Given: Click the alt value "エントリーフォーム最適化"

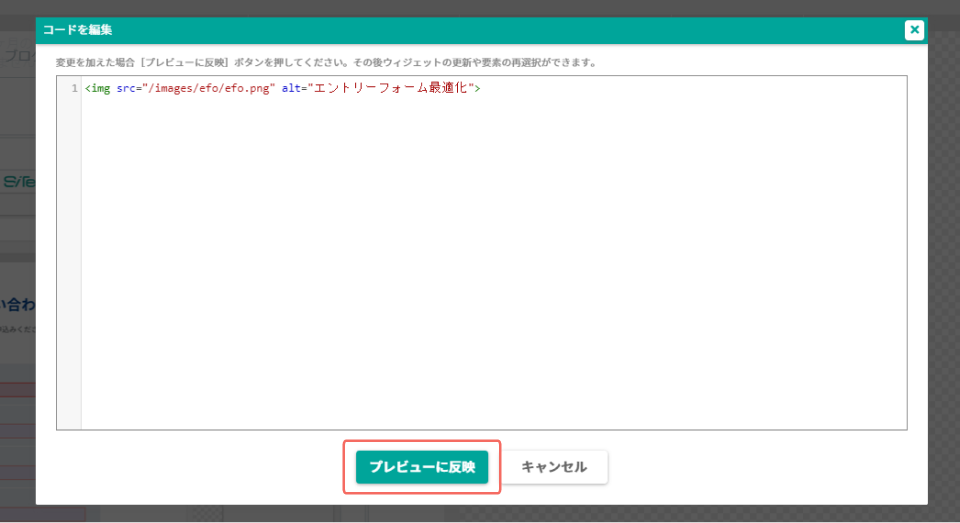Looking at the screenshot, I should (391, 88).
